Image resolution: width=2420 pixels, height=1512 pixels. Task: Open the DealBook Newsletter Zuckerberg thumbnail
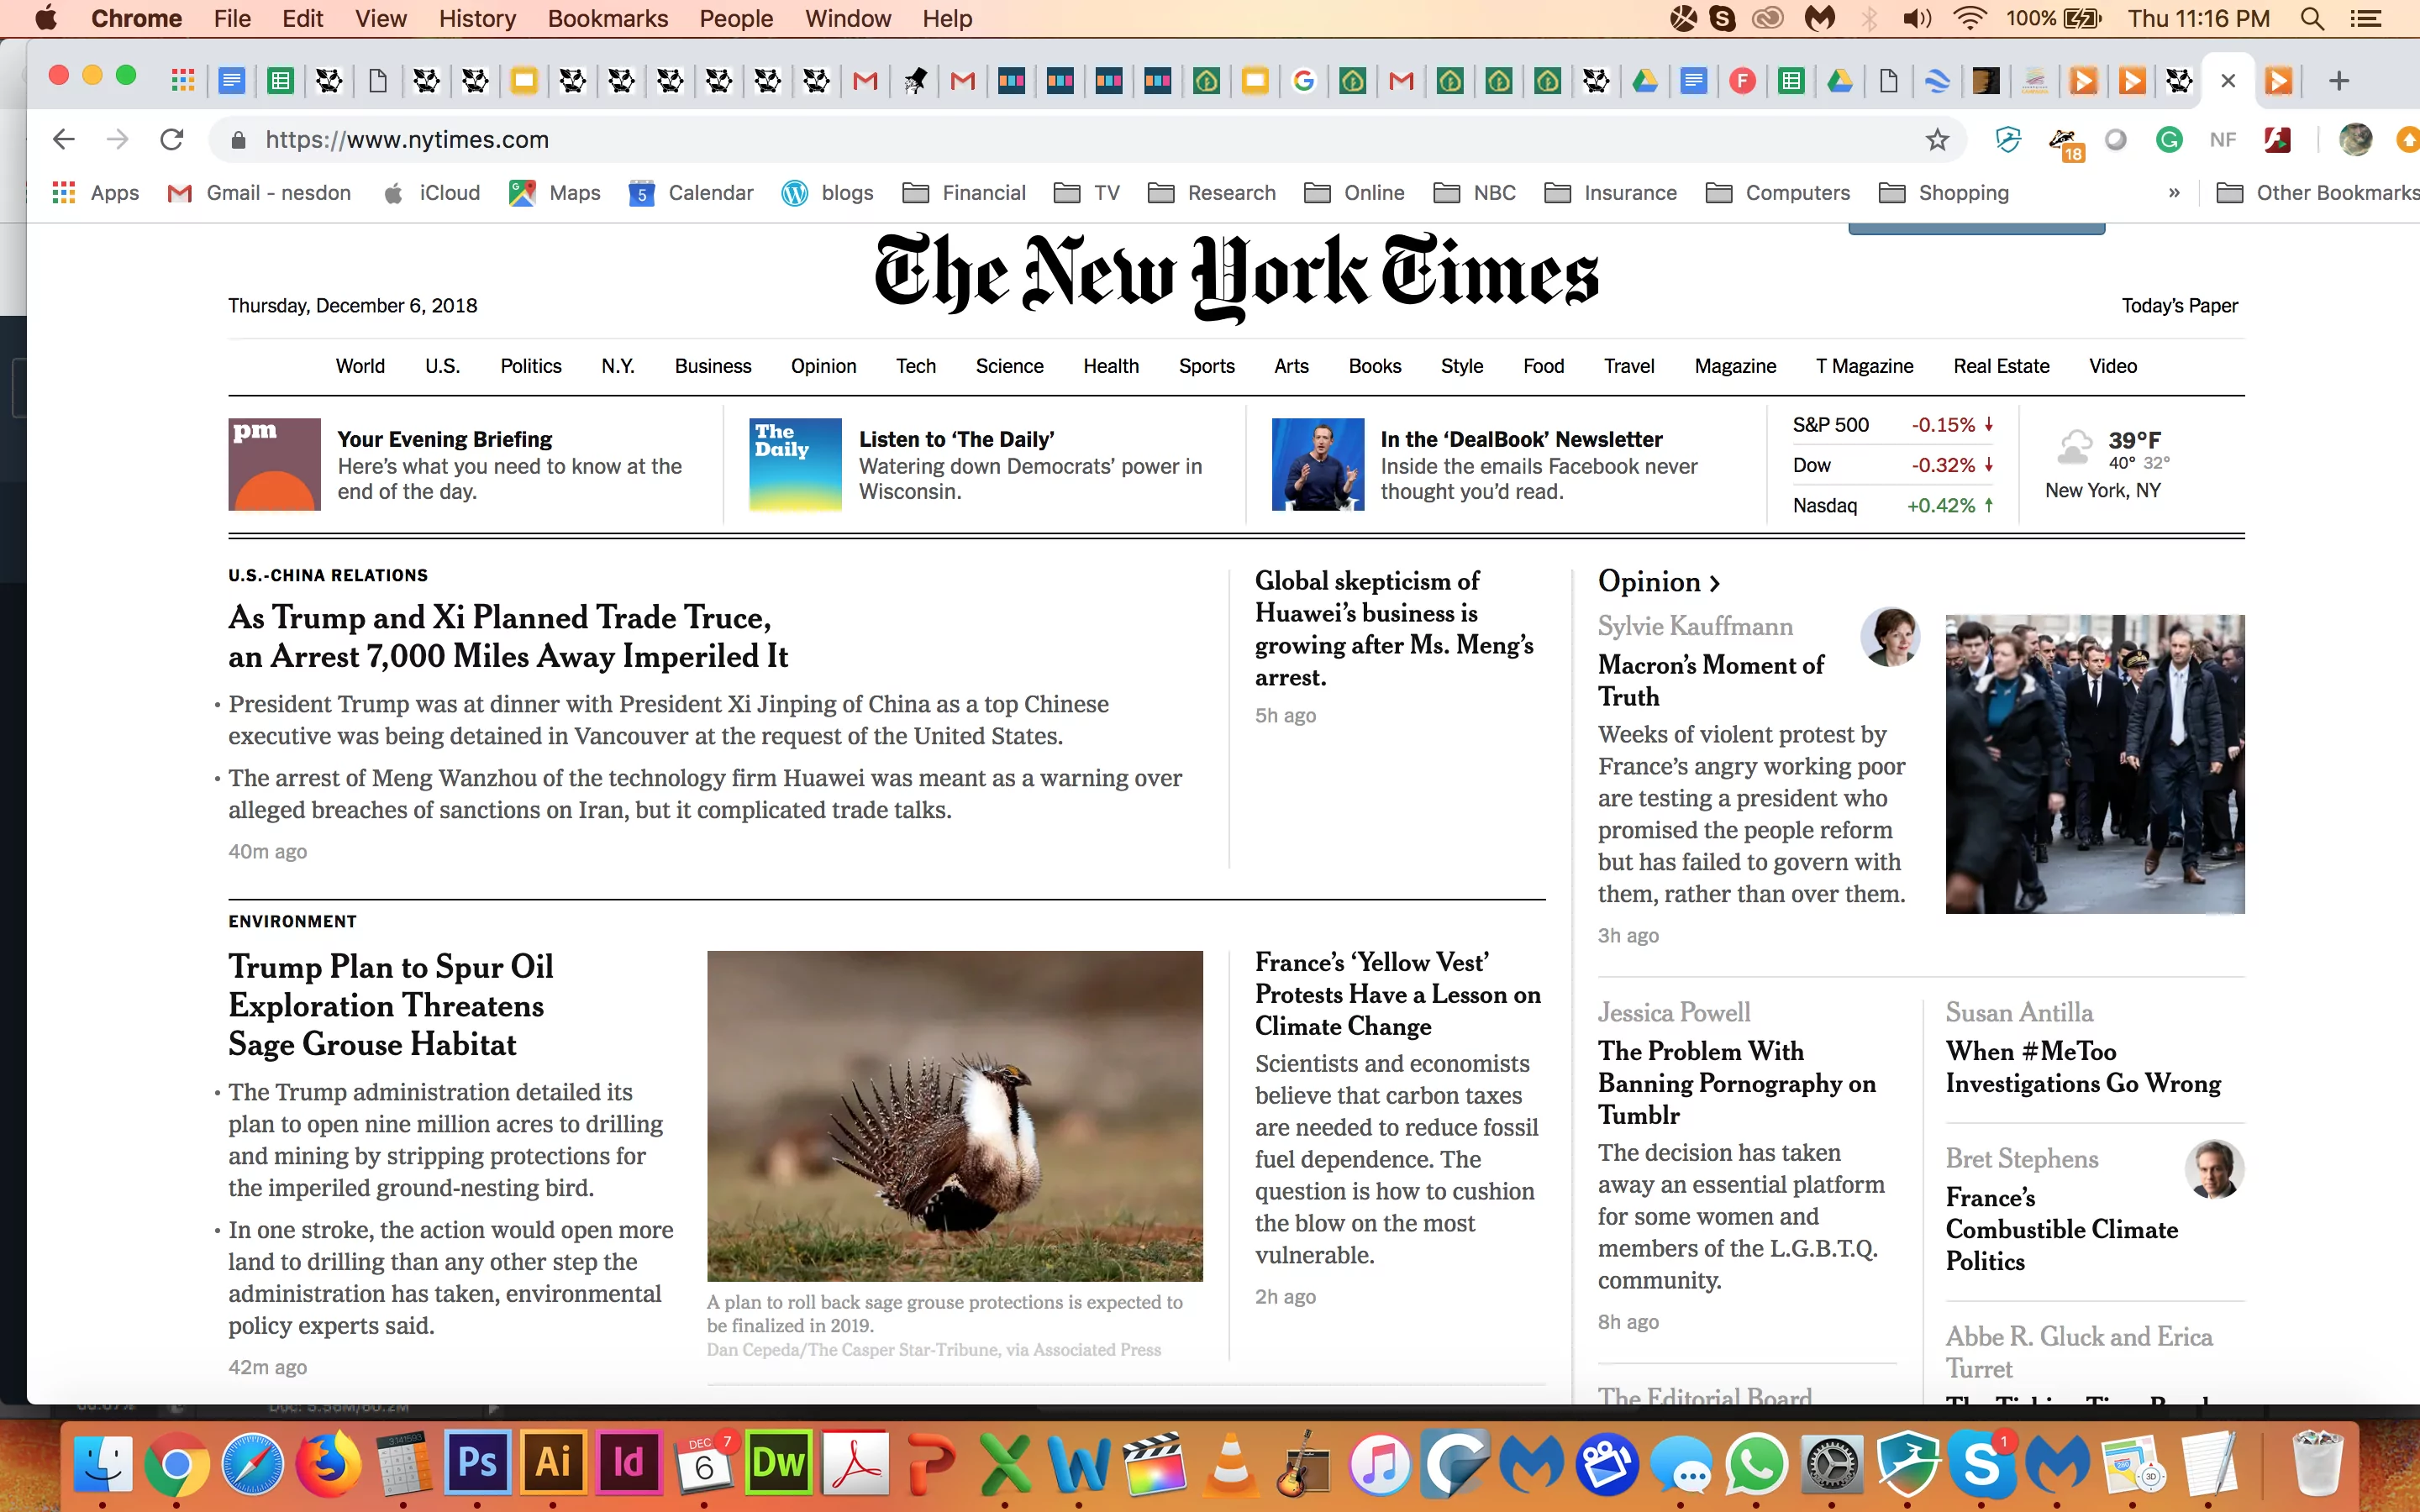pyautogui.click(x=1318, y=464)
